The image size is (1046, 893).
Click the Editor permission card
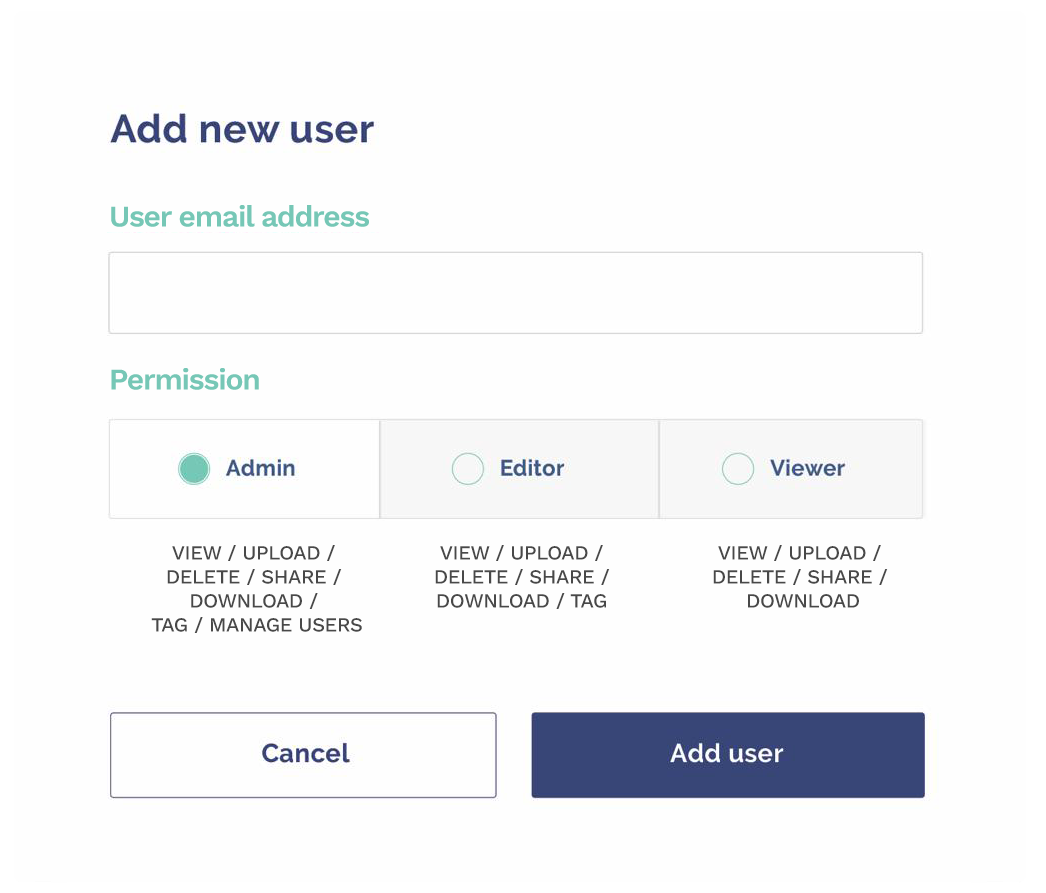pos(518,468)
